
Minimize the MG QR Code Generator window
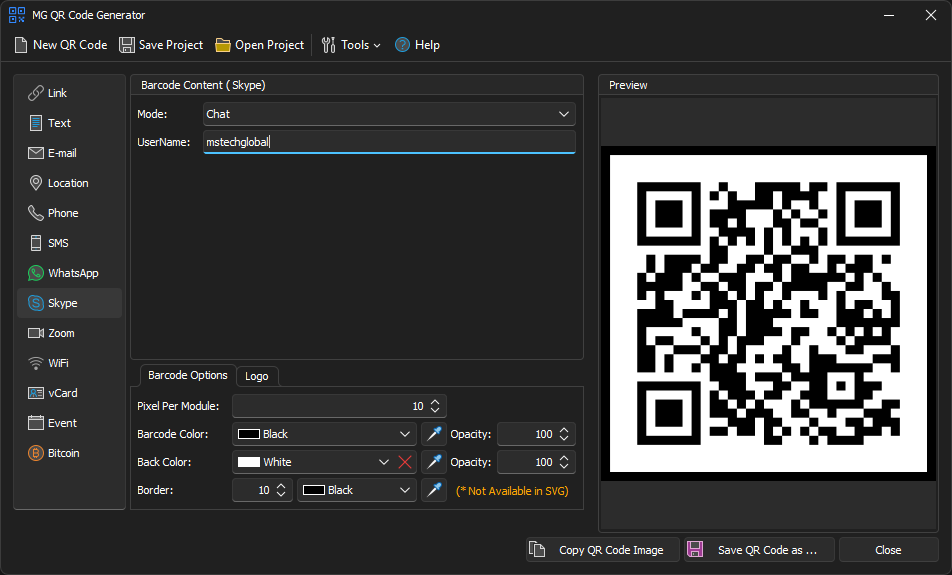[889, 15]
